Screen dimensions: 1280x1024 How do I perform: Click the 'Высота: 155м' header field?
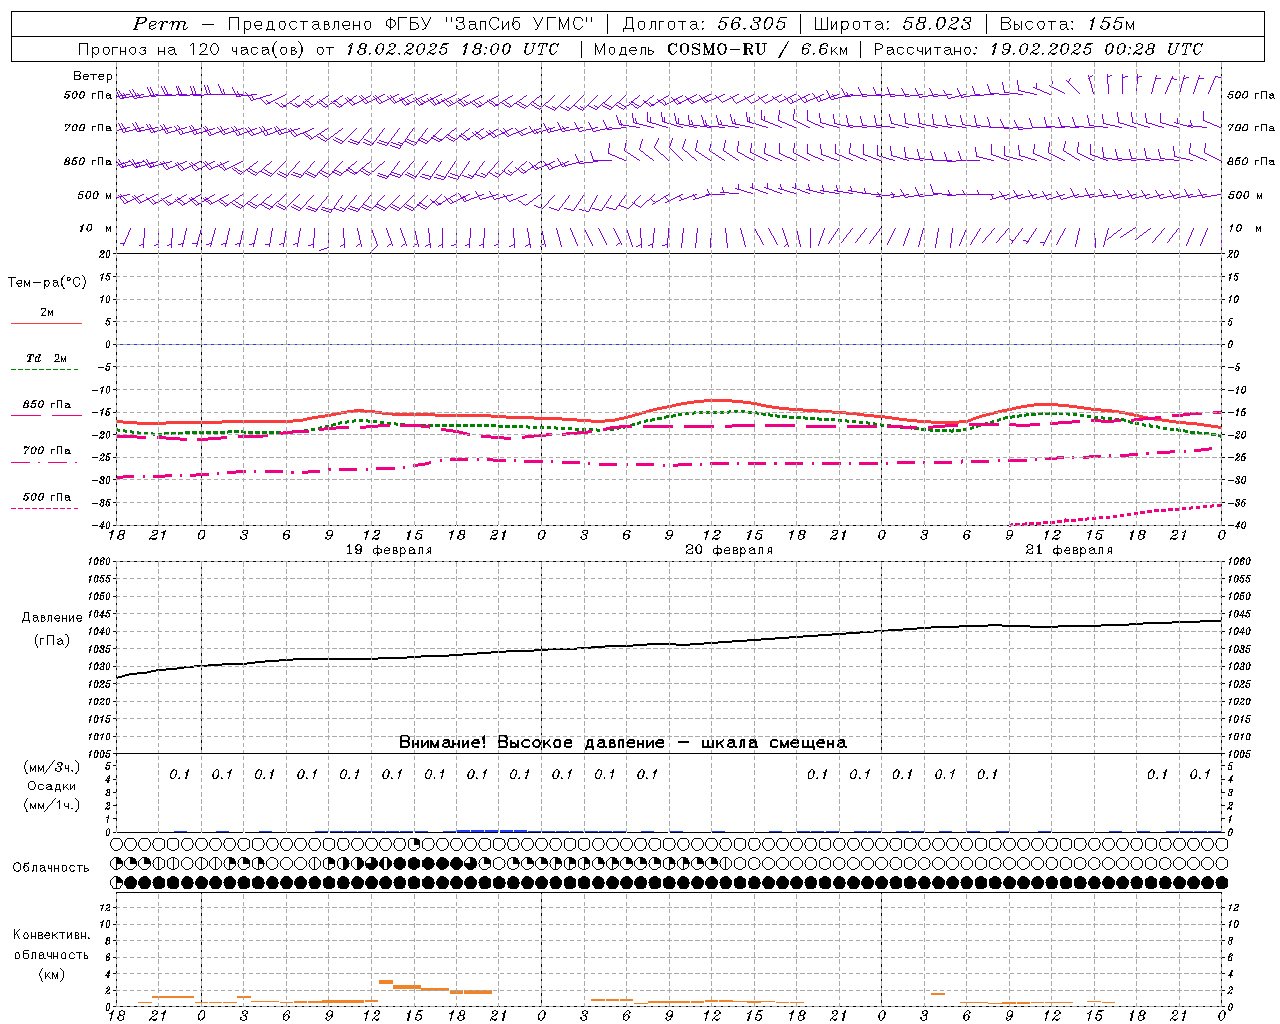1067,24
